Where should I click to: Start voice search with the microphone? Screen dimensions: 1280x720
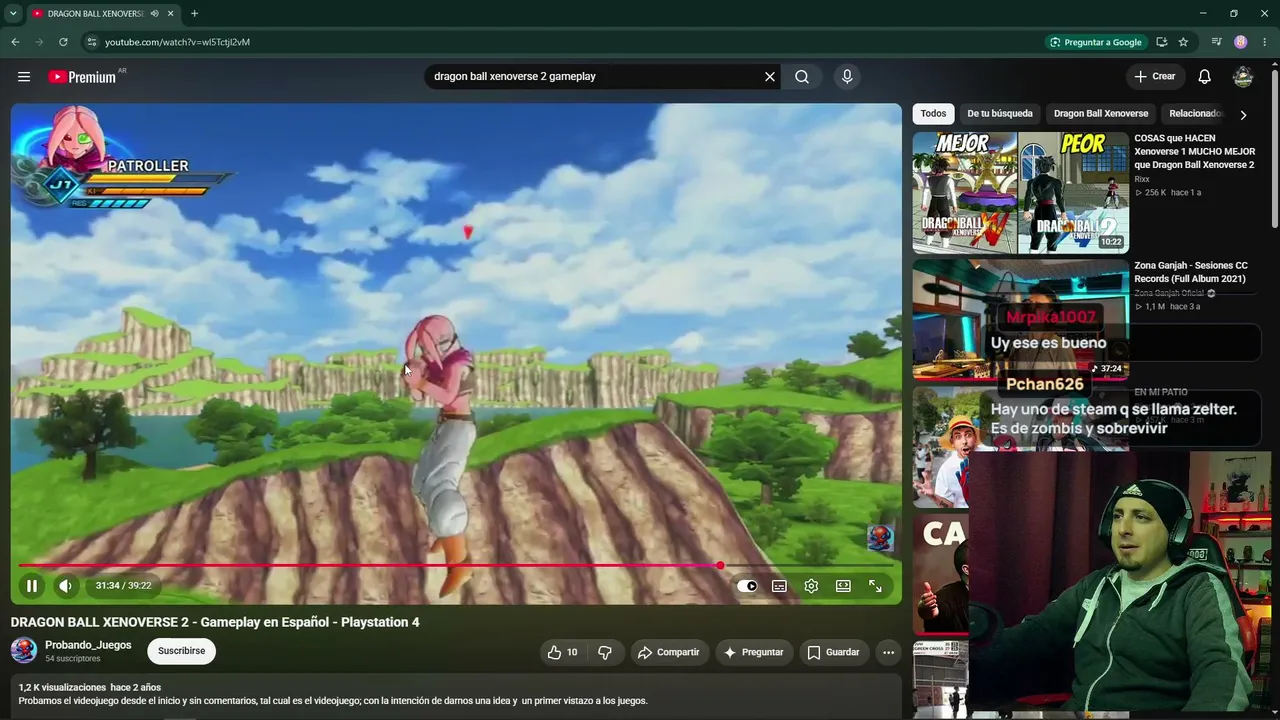tap(847, 77)
